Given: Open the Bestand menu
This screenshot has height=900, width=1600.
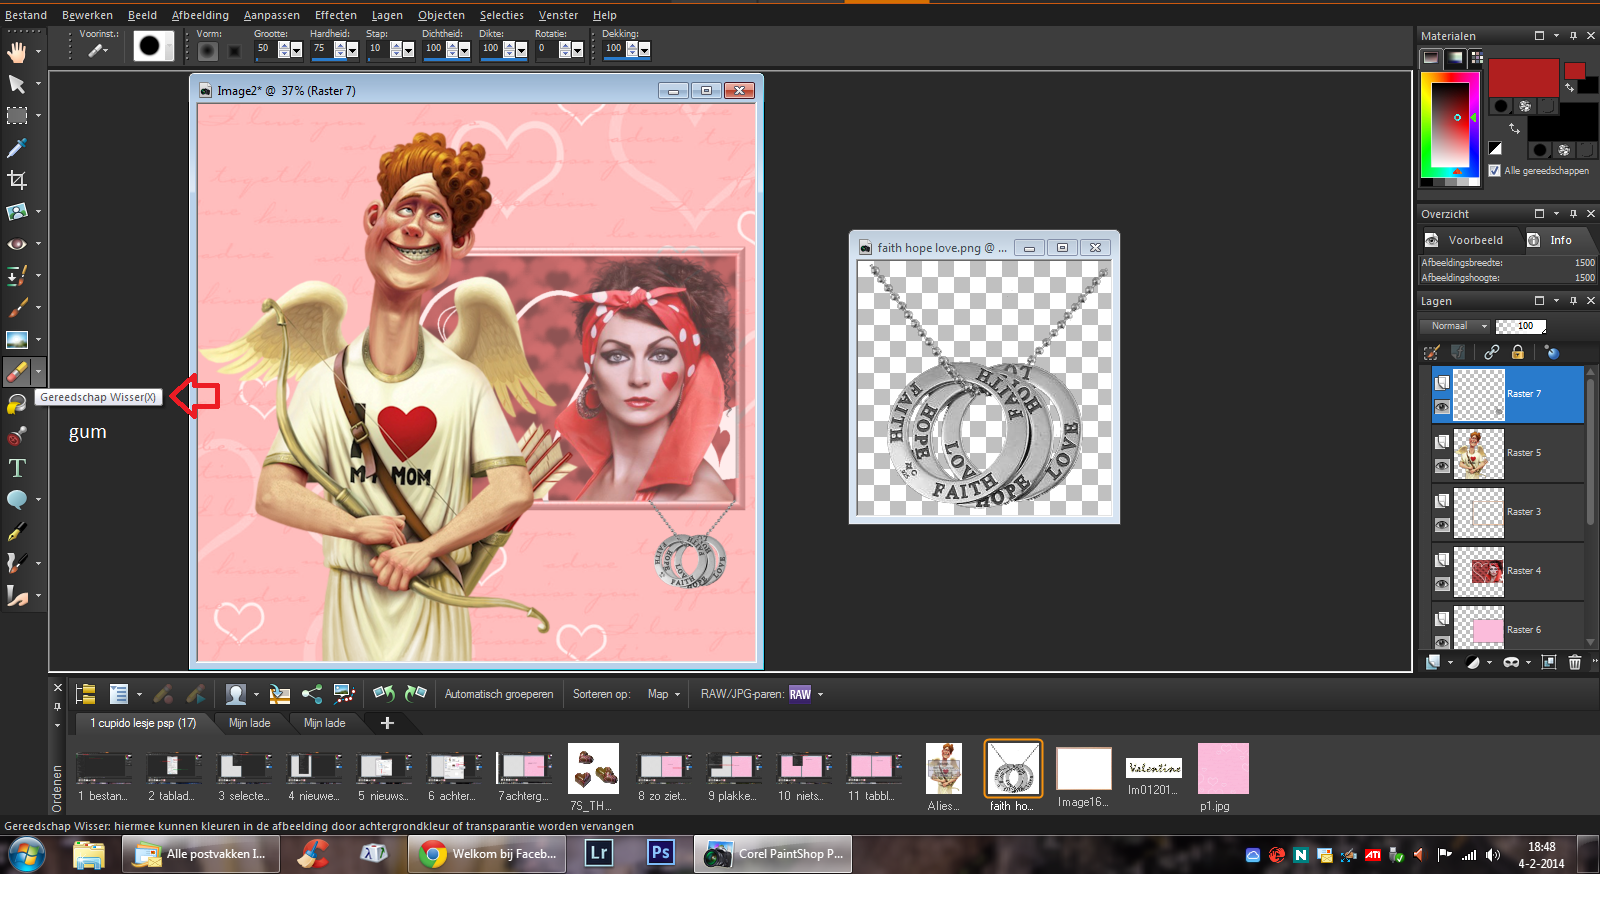Looking at the screenshot, I should tap(26, 15).
